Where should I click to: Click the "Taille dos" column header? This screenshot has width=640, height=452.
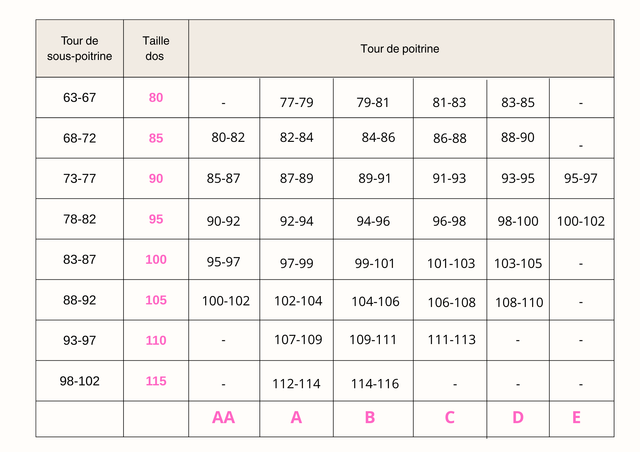(x=156, y=48)
